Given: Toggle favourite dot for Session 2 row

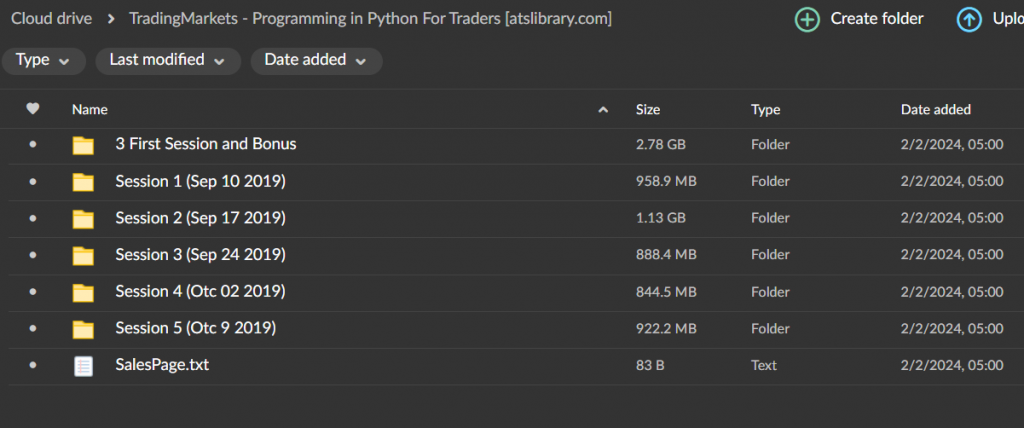Looking at the screenshot, I should tap(33, 218).
